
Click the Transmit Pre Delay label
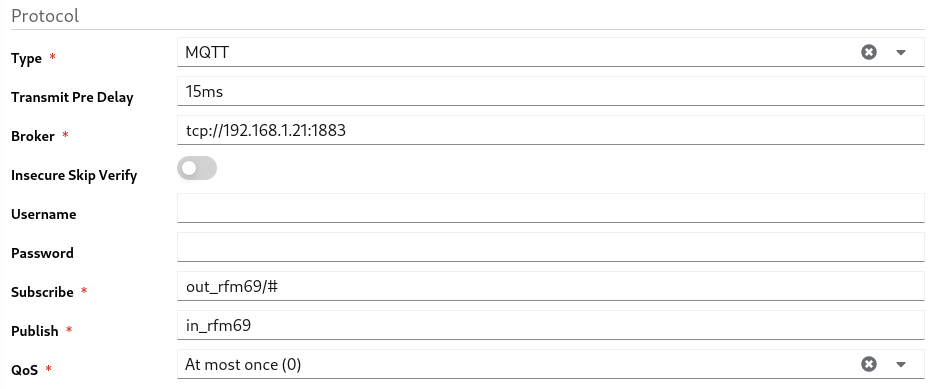pyautogui.click(x=72, y=97)
